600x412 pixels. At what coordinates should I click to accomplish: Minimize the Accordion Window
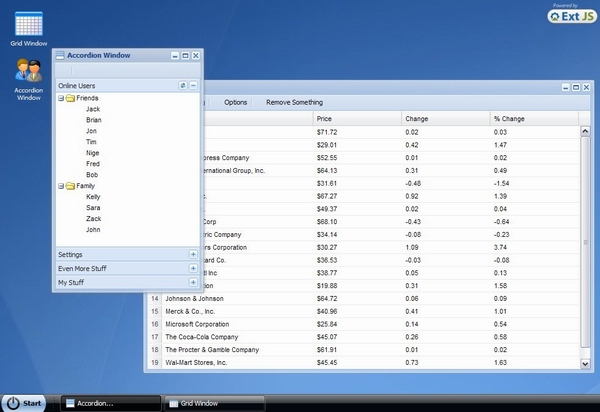(175, 56)
